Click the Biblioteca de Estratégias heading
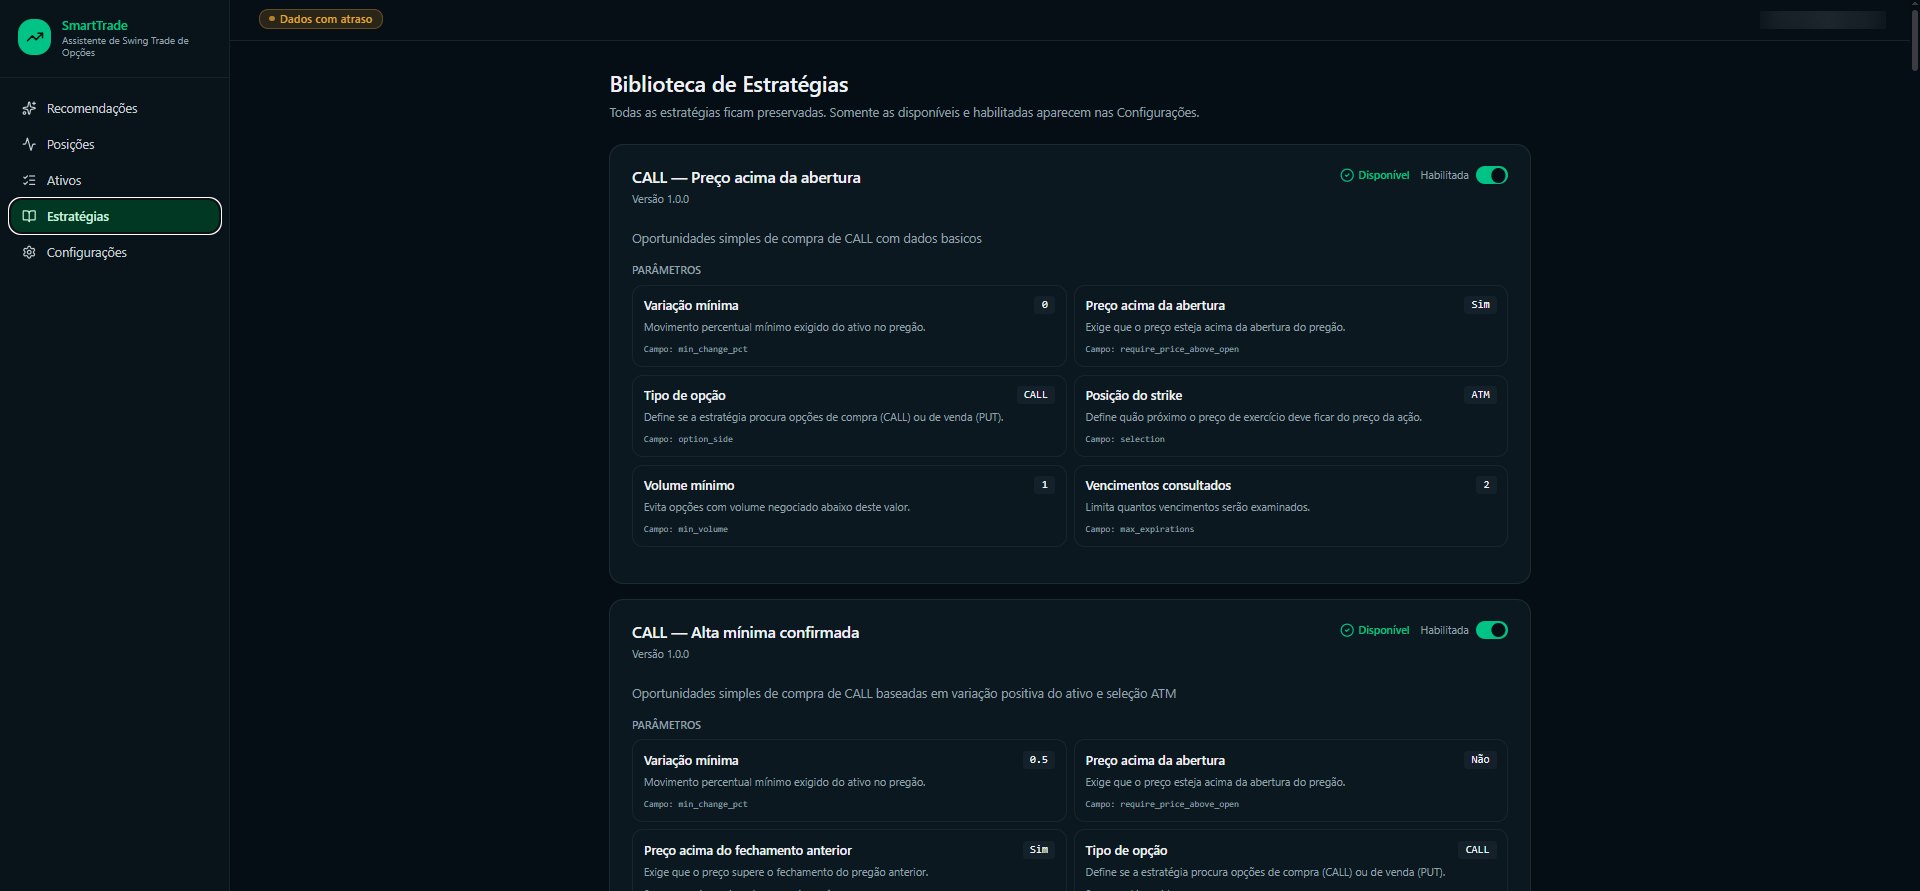The height and width of the screenshot is (891, 1920). point(729,85)
